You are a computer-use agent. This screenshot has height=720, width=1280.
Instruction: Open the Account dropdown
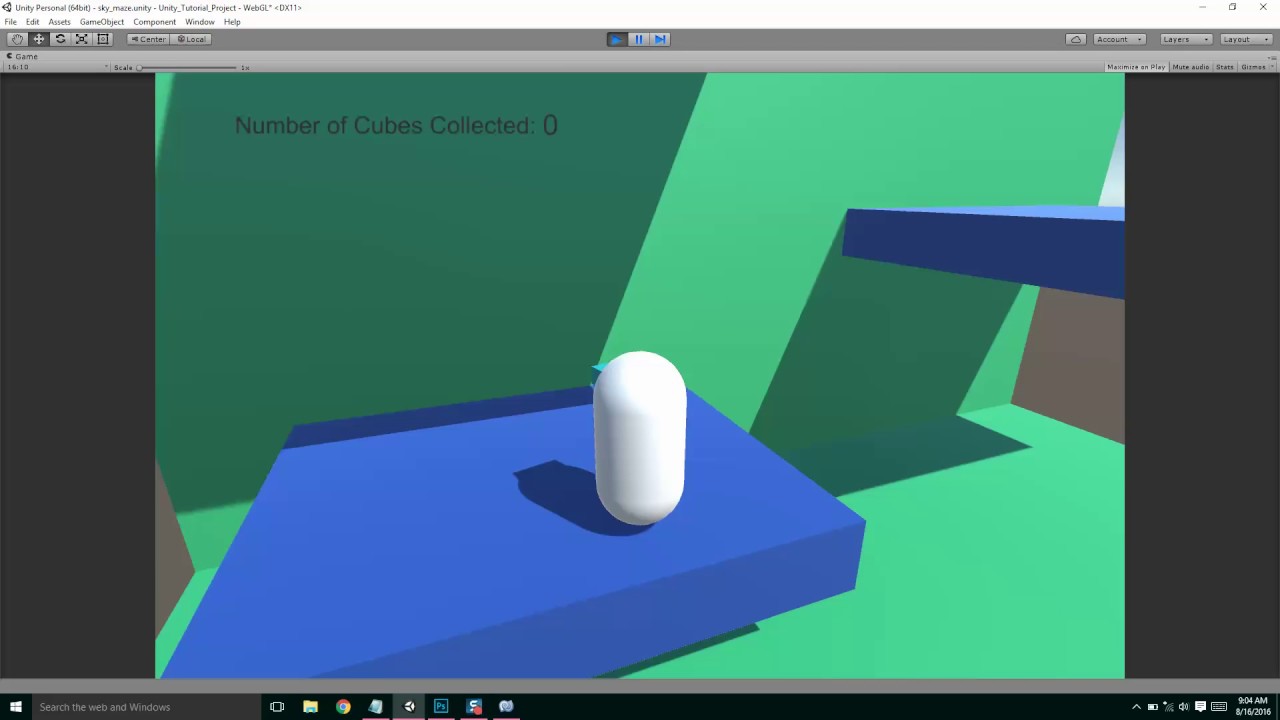coord(1119,39)
